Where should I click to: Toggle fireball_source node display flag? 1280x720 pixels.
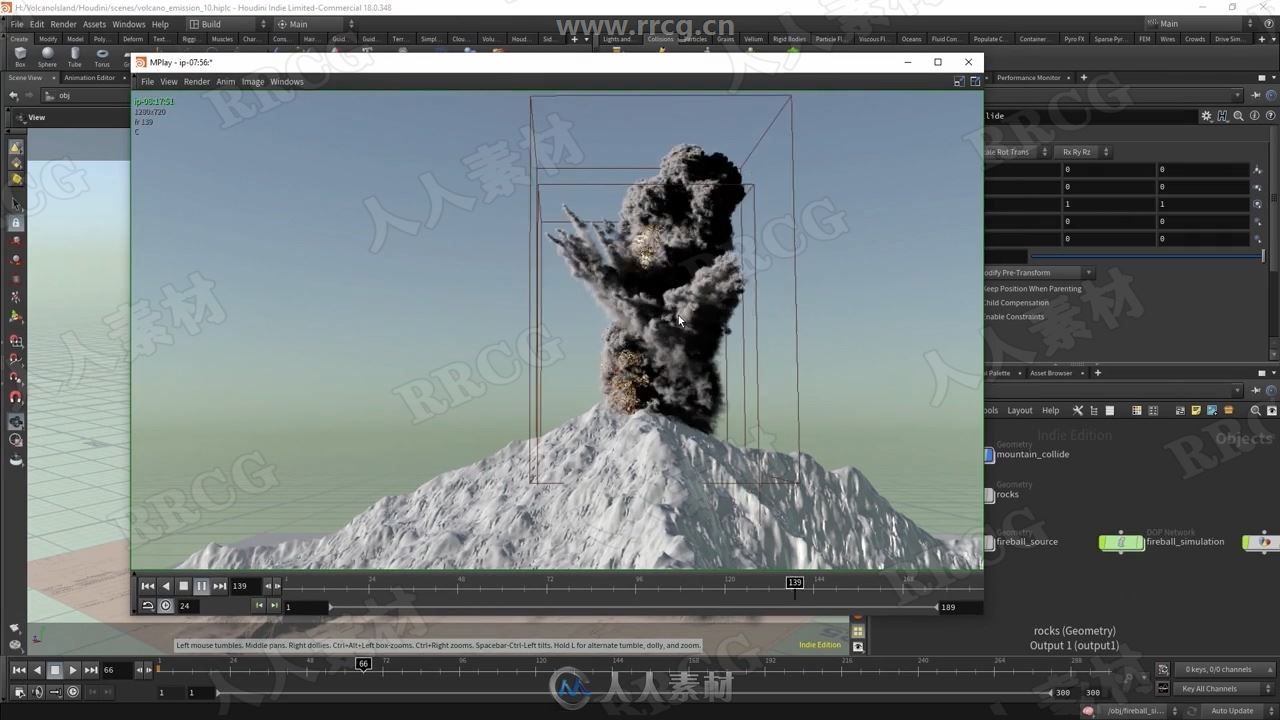click(x=990, y=542)
